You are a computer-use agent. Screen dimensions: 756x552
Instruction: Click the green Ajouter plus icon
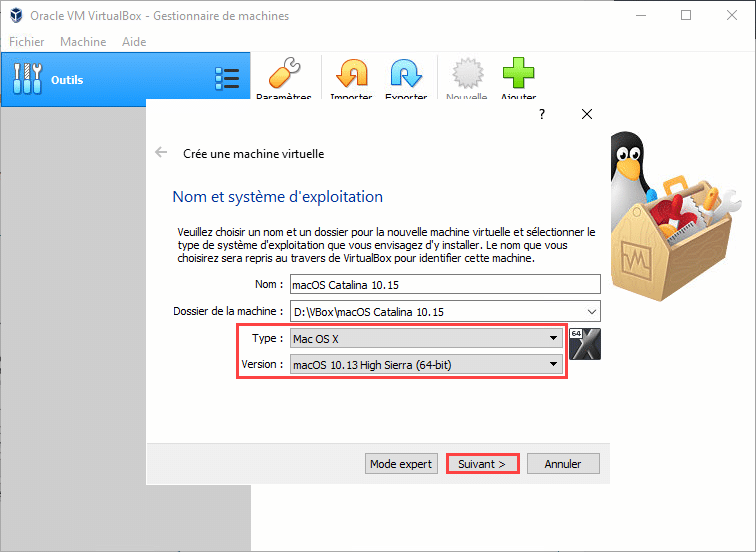tap(518, 73)
